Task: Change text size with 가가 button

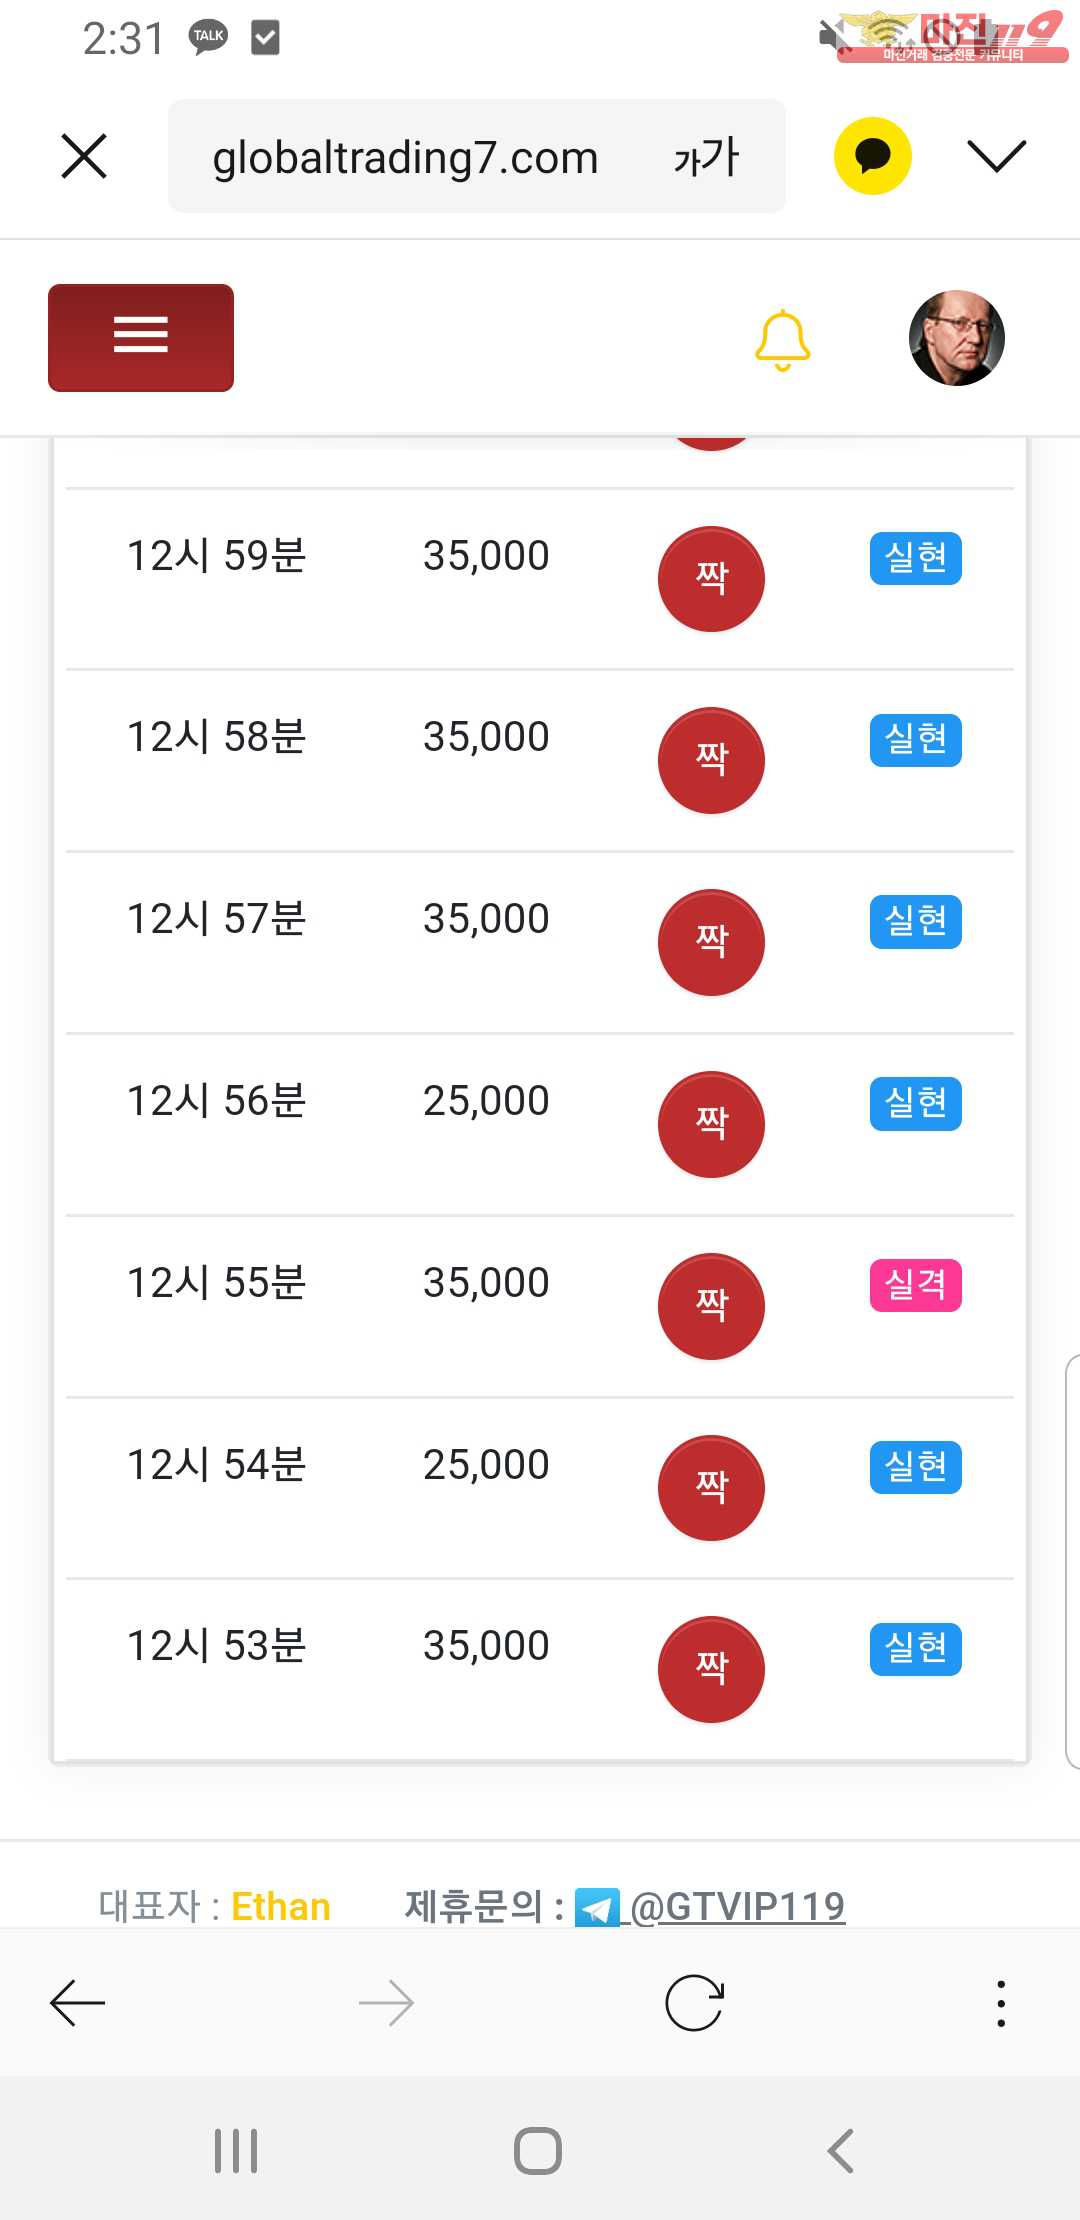Action: tap(706, 158)
